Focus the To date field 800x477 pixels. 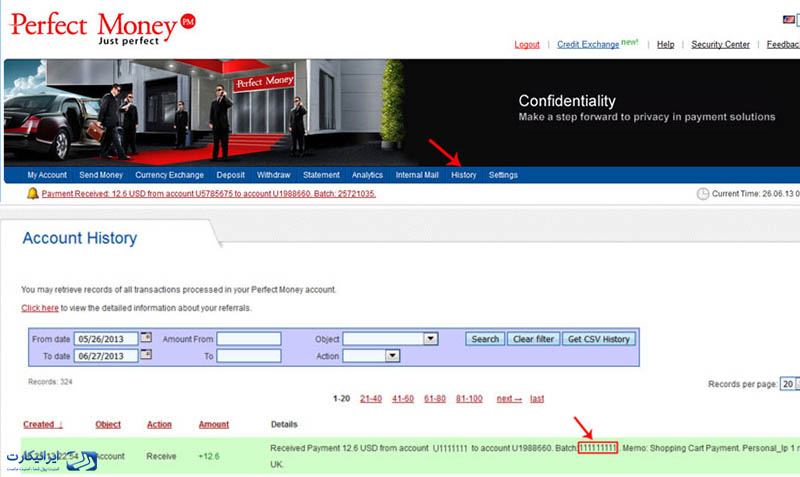(106, 356)
